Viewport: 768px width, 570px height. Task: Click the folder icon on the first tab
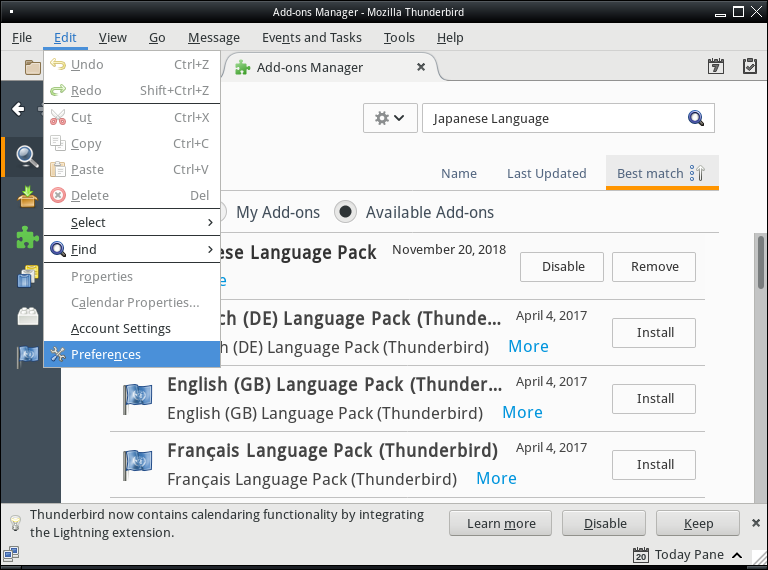(32, 67)
